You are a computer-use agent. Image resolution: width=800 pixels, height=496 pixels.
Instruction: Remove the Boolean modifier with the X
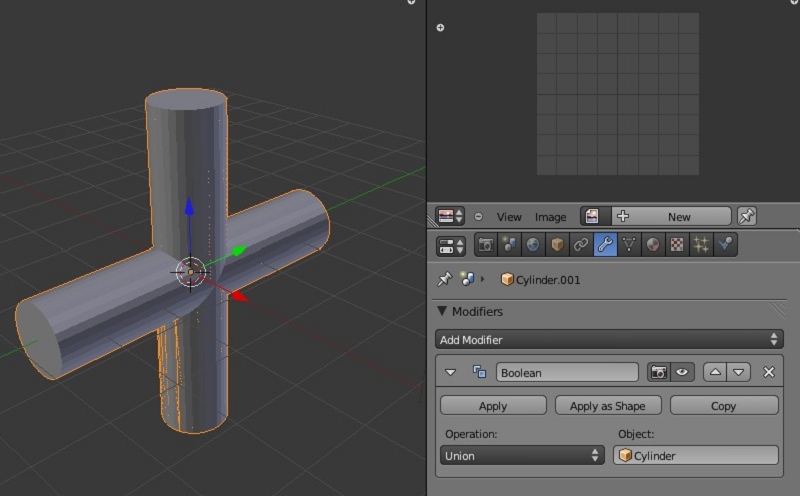pyautogui.click(x=768, y=372)
